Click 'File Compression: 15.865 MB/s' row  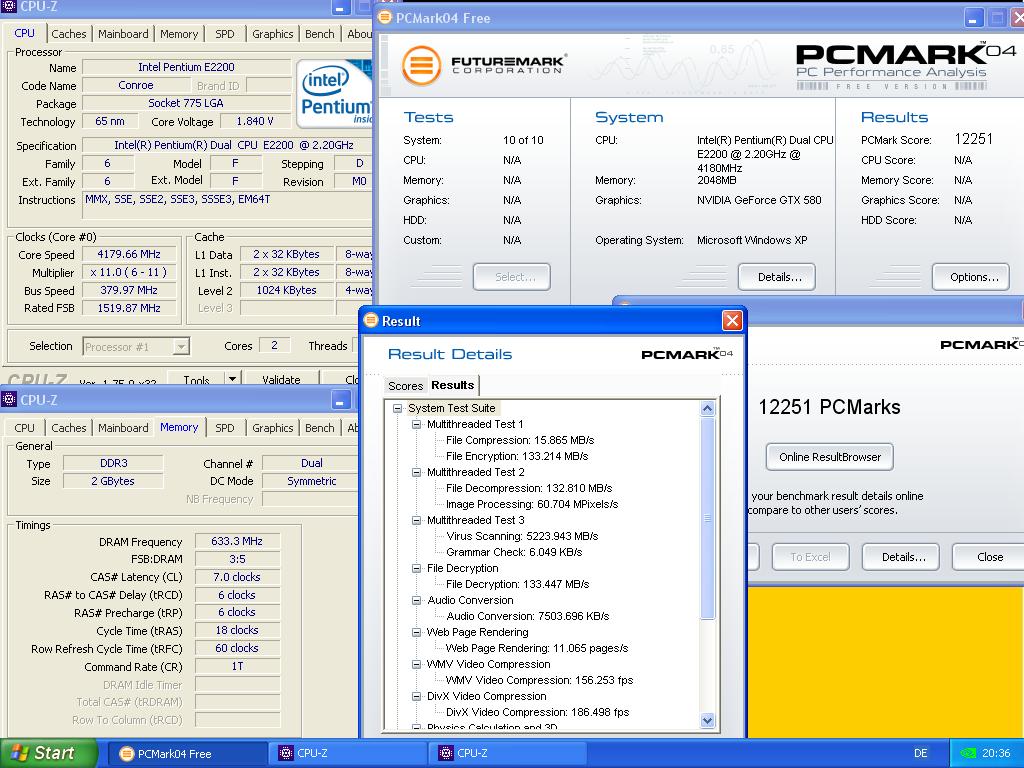pos(520,440)
